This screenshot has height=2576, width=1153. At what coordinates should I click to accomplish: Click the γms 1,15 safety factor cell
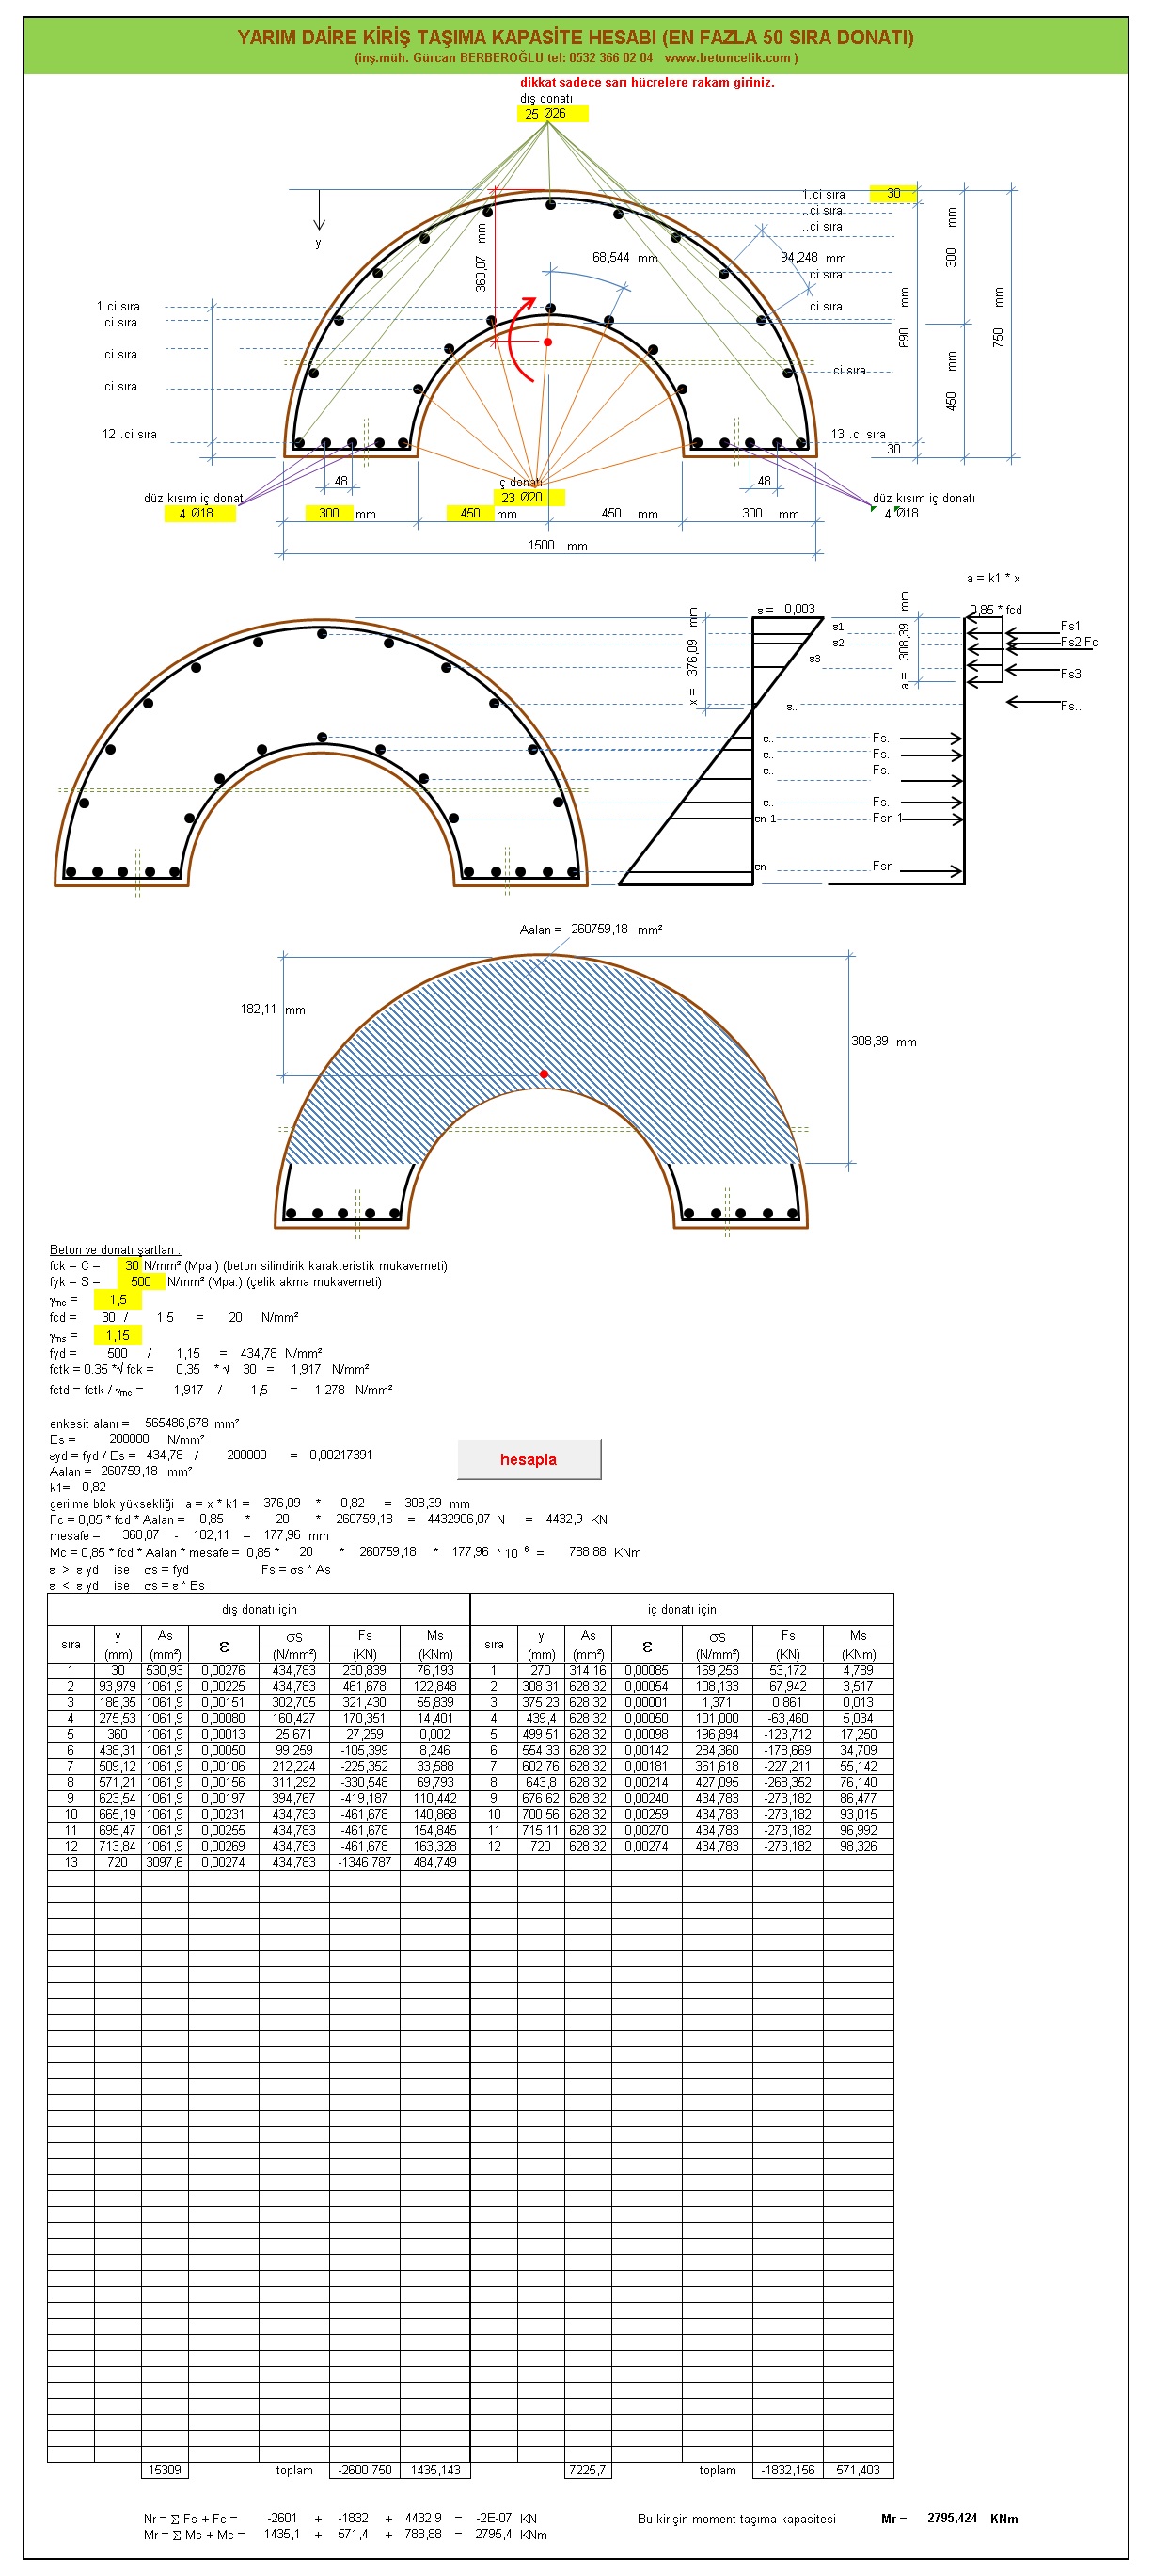(x=118, y=1335)
